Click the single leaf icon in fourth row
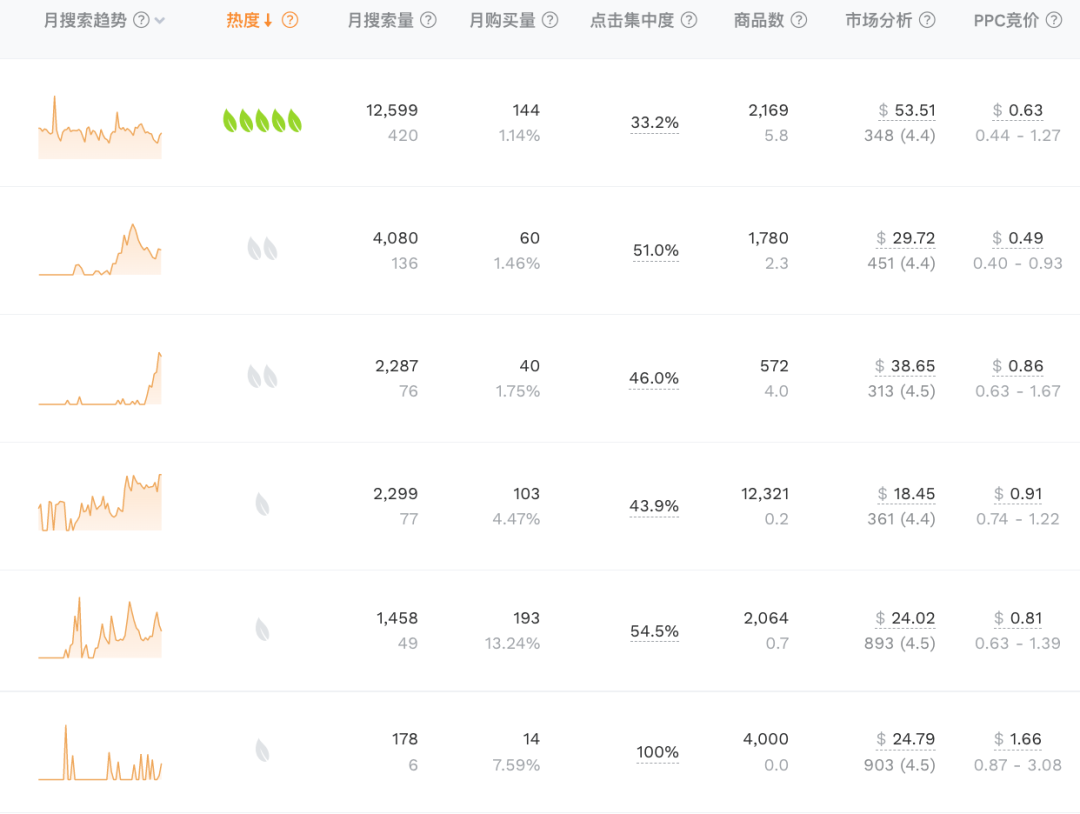 (x=262, y=505)
